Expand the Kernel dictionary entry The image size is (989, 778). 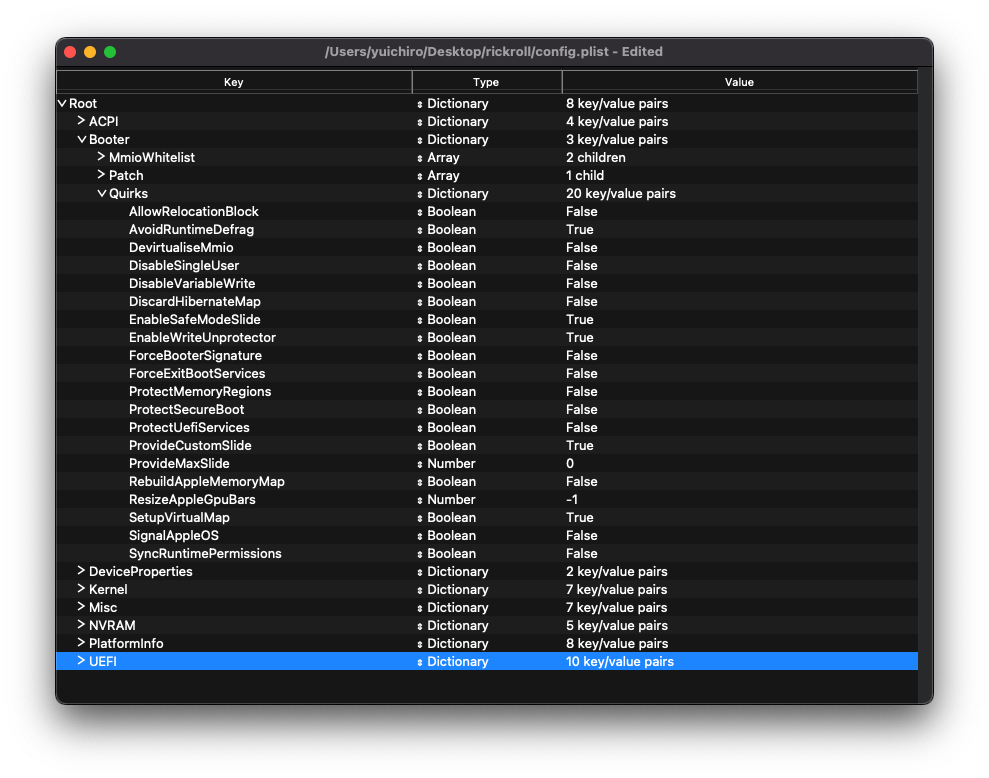pyautogui.click(x=81, y=589)
